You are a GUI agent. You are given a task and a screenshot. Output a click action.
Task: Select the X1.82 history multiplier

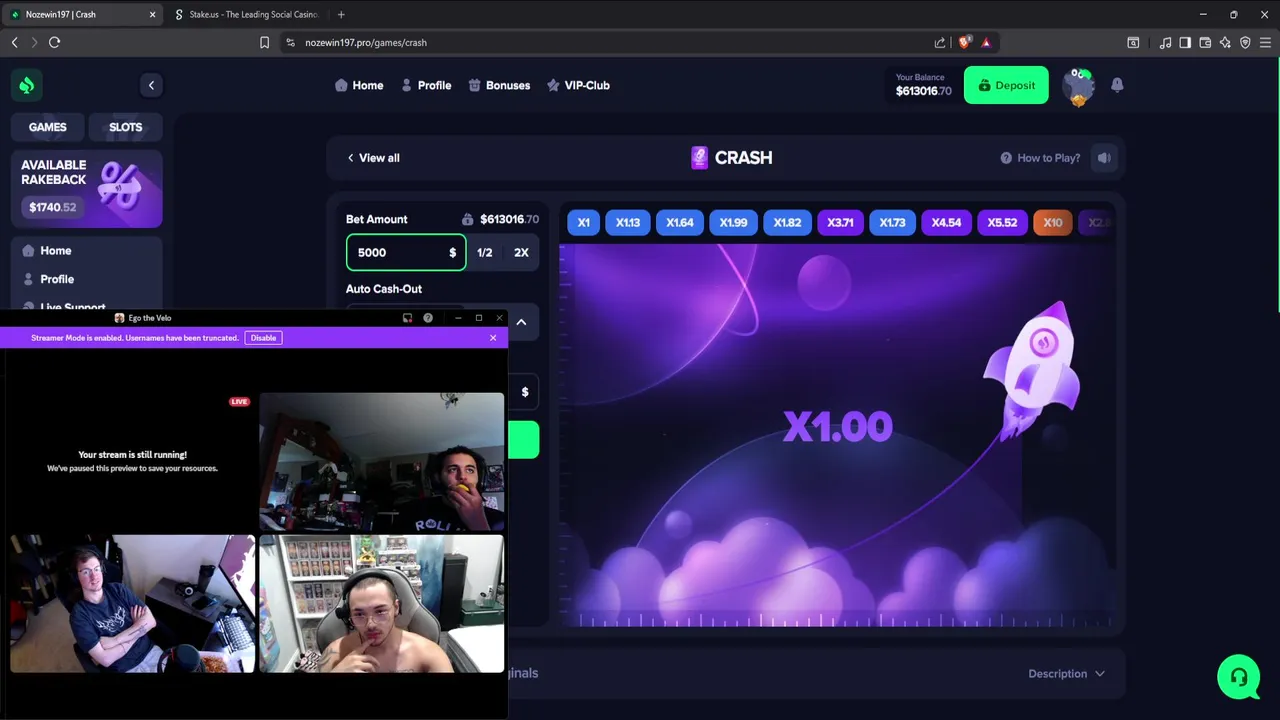click(x=787, y=223)
